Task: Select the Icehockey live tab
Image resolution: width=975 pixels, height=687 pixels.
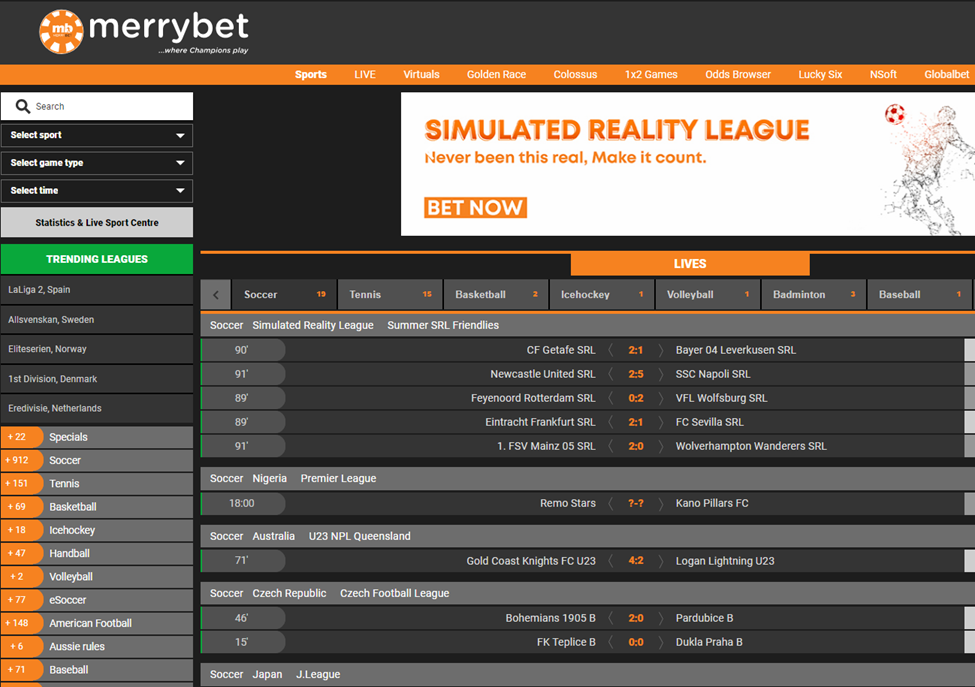Action: tap(601, 295)
